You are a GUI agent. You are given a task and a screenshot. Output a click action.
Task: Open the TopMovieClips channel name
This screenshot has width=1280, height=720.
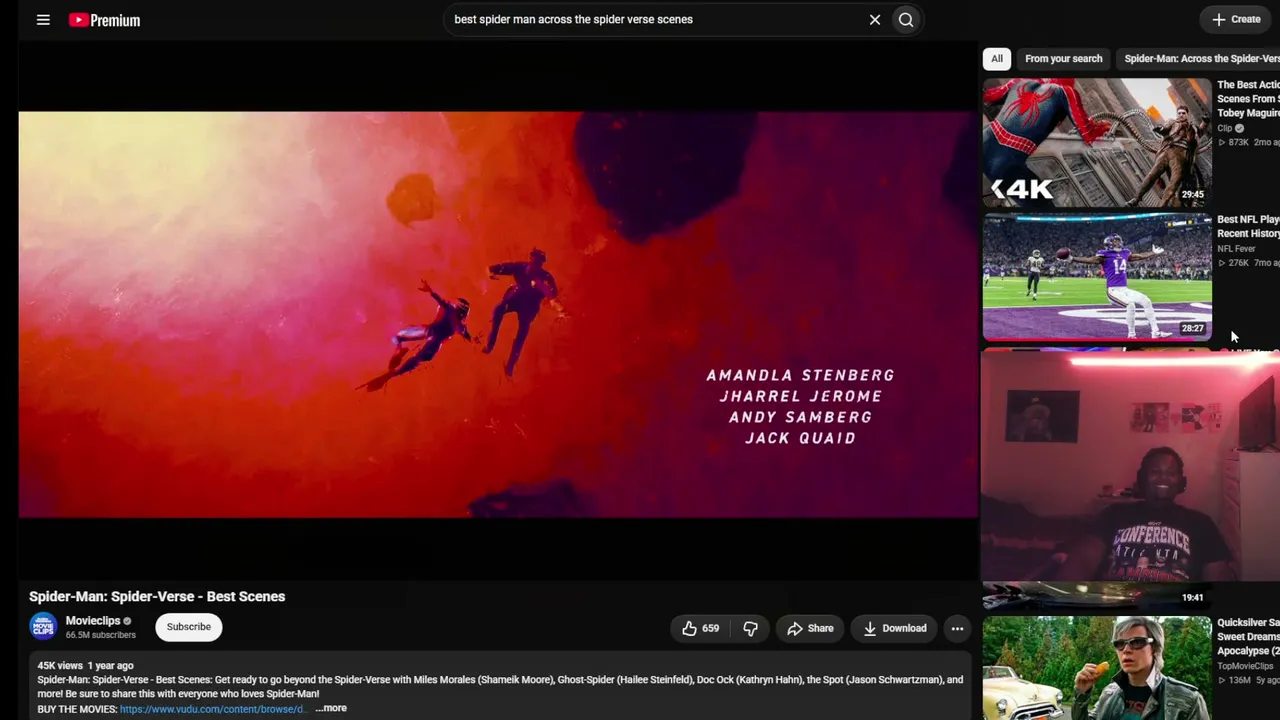[x=1245, y=666]
